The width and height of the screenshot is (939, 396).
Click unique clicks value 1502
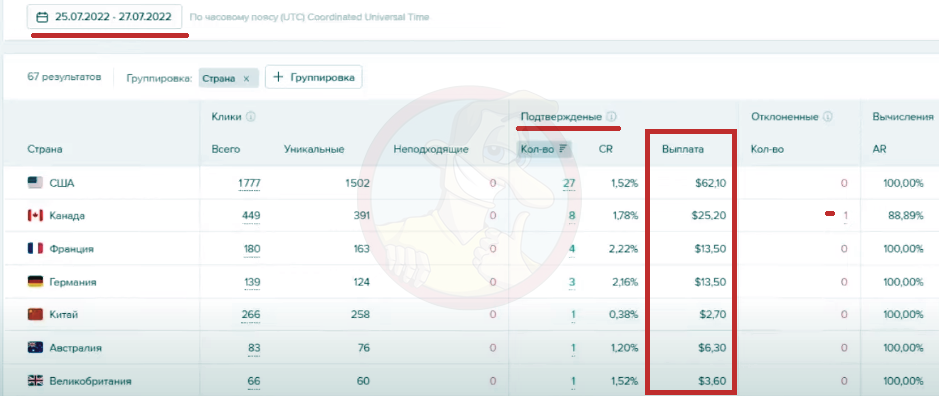click(358, 183)
